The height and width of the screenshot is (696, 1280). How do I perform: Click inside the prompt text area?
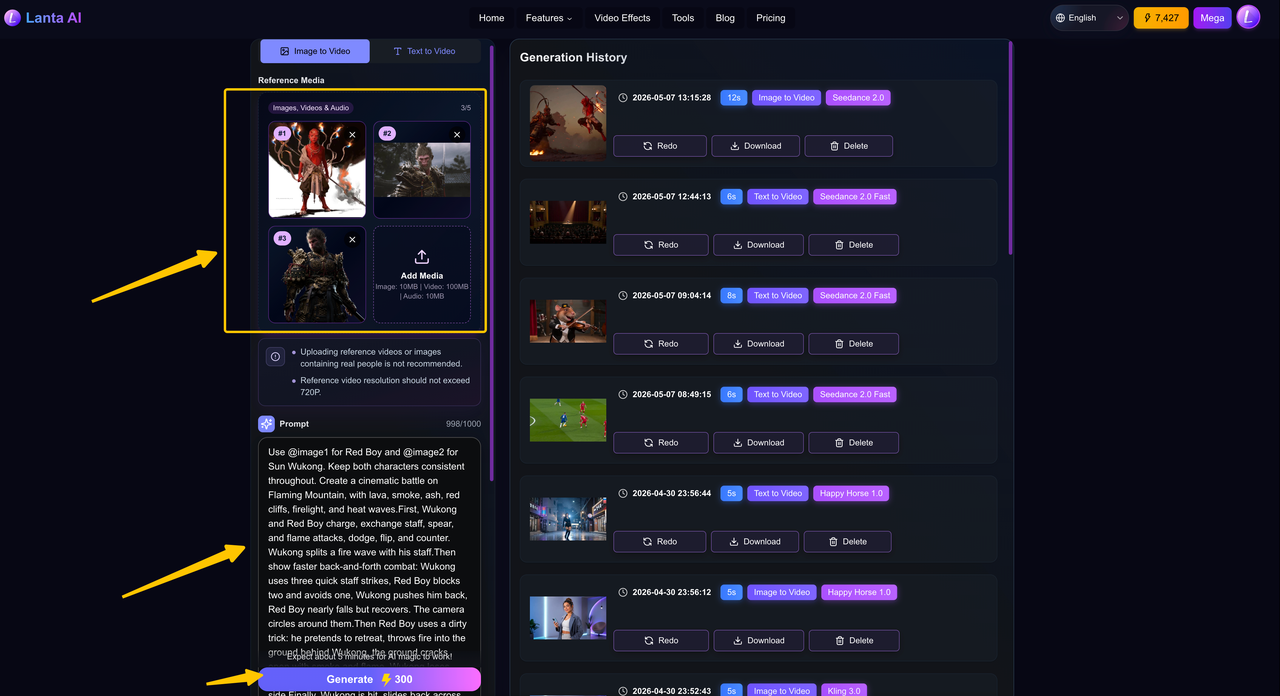[x=369, y=550]
